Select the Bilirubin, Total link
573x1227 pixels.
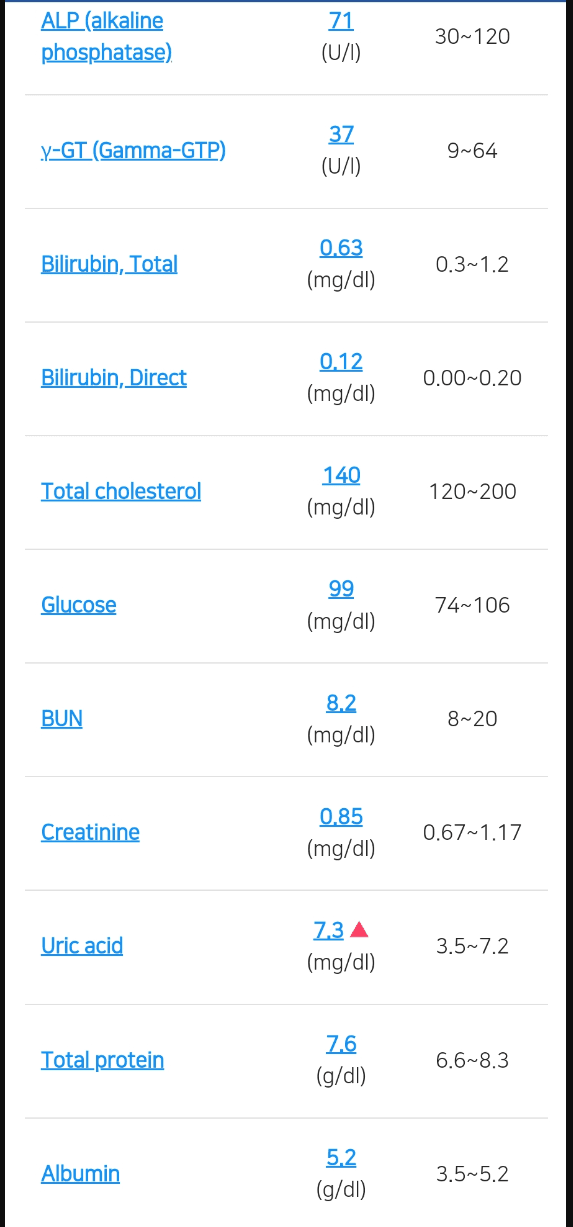point(109,264)
